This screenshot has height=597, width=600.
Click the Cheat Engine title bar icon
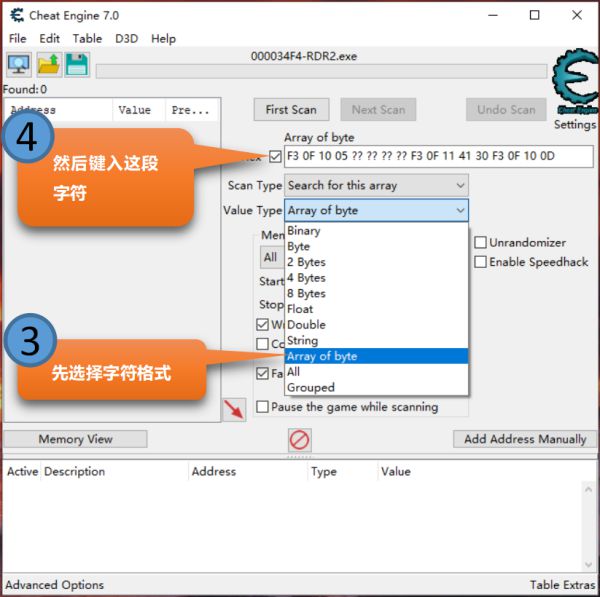pyautogui.click(x=17, y=15)
